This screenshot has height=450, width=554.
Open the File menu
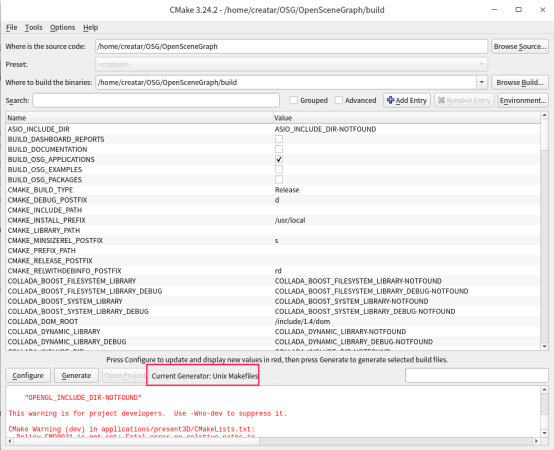[11, 27]
